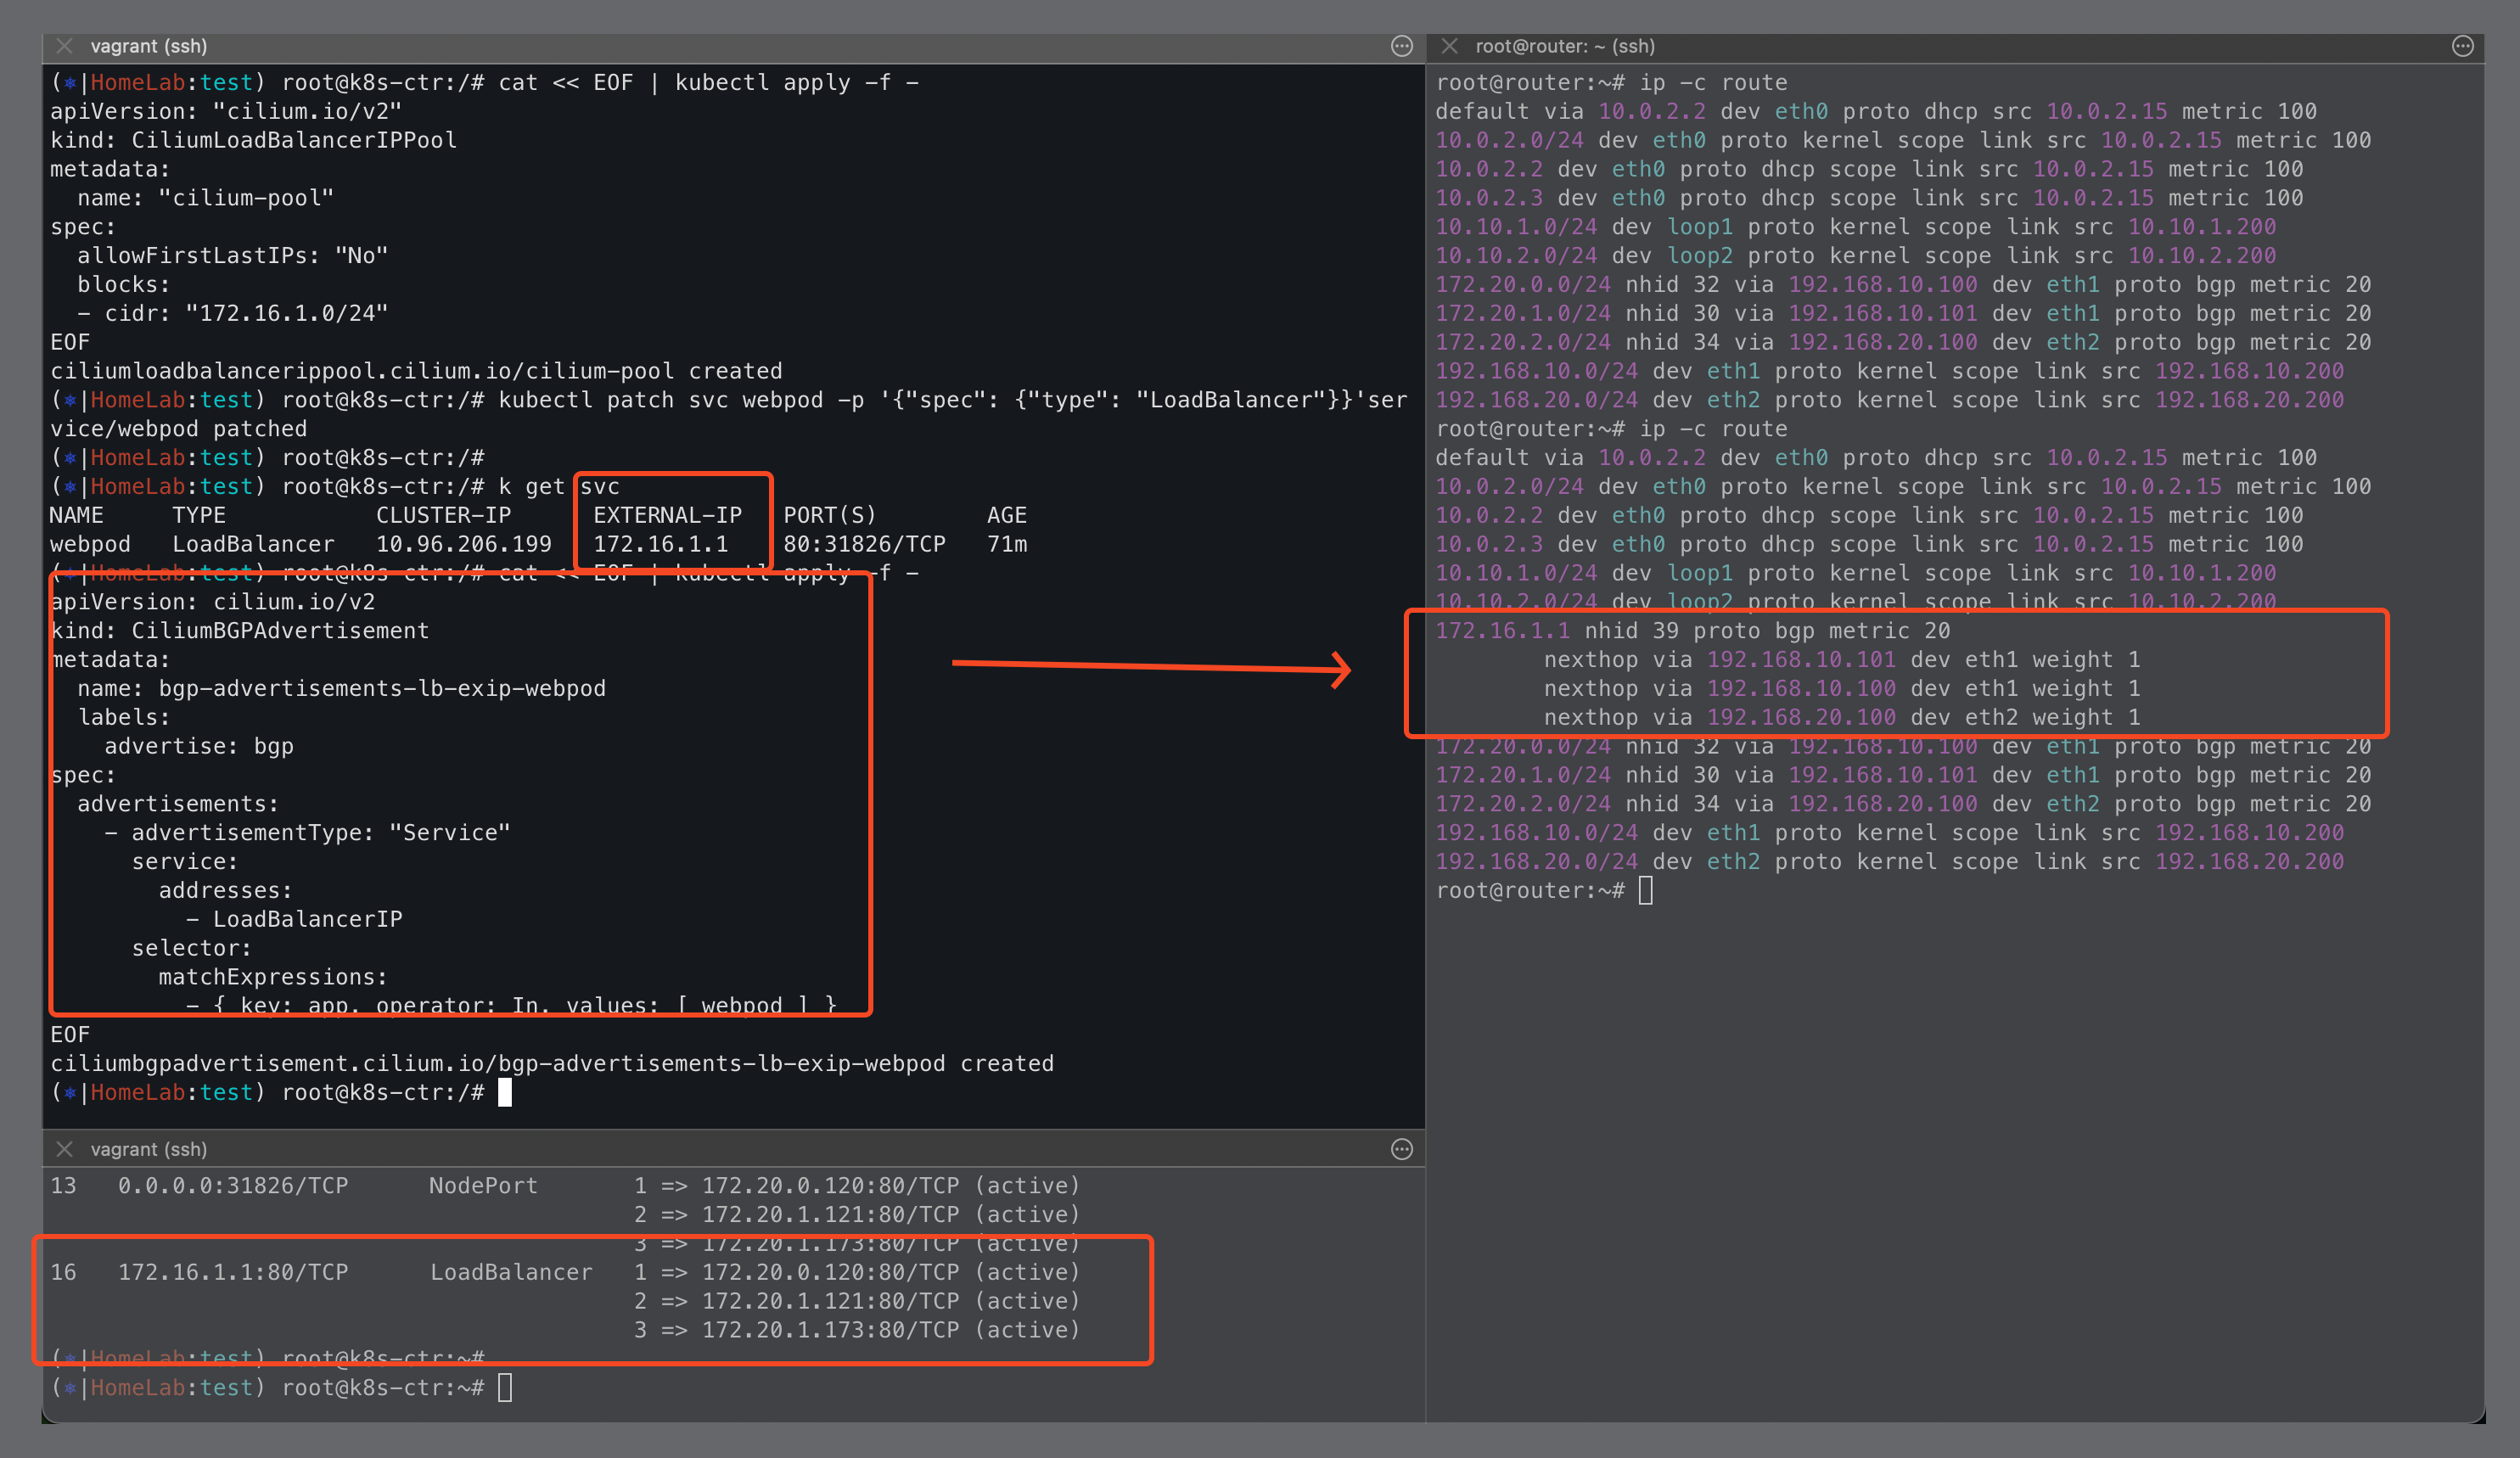Click the LoadBalancer 172.16.1.1:80/TCP service entry
This screenshot has height=1458, width=2520.
pyautogui.click(x=233, y=1272)
